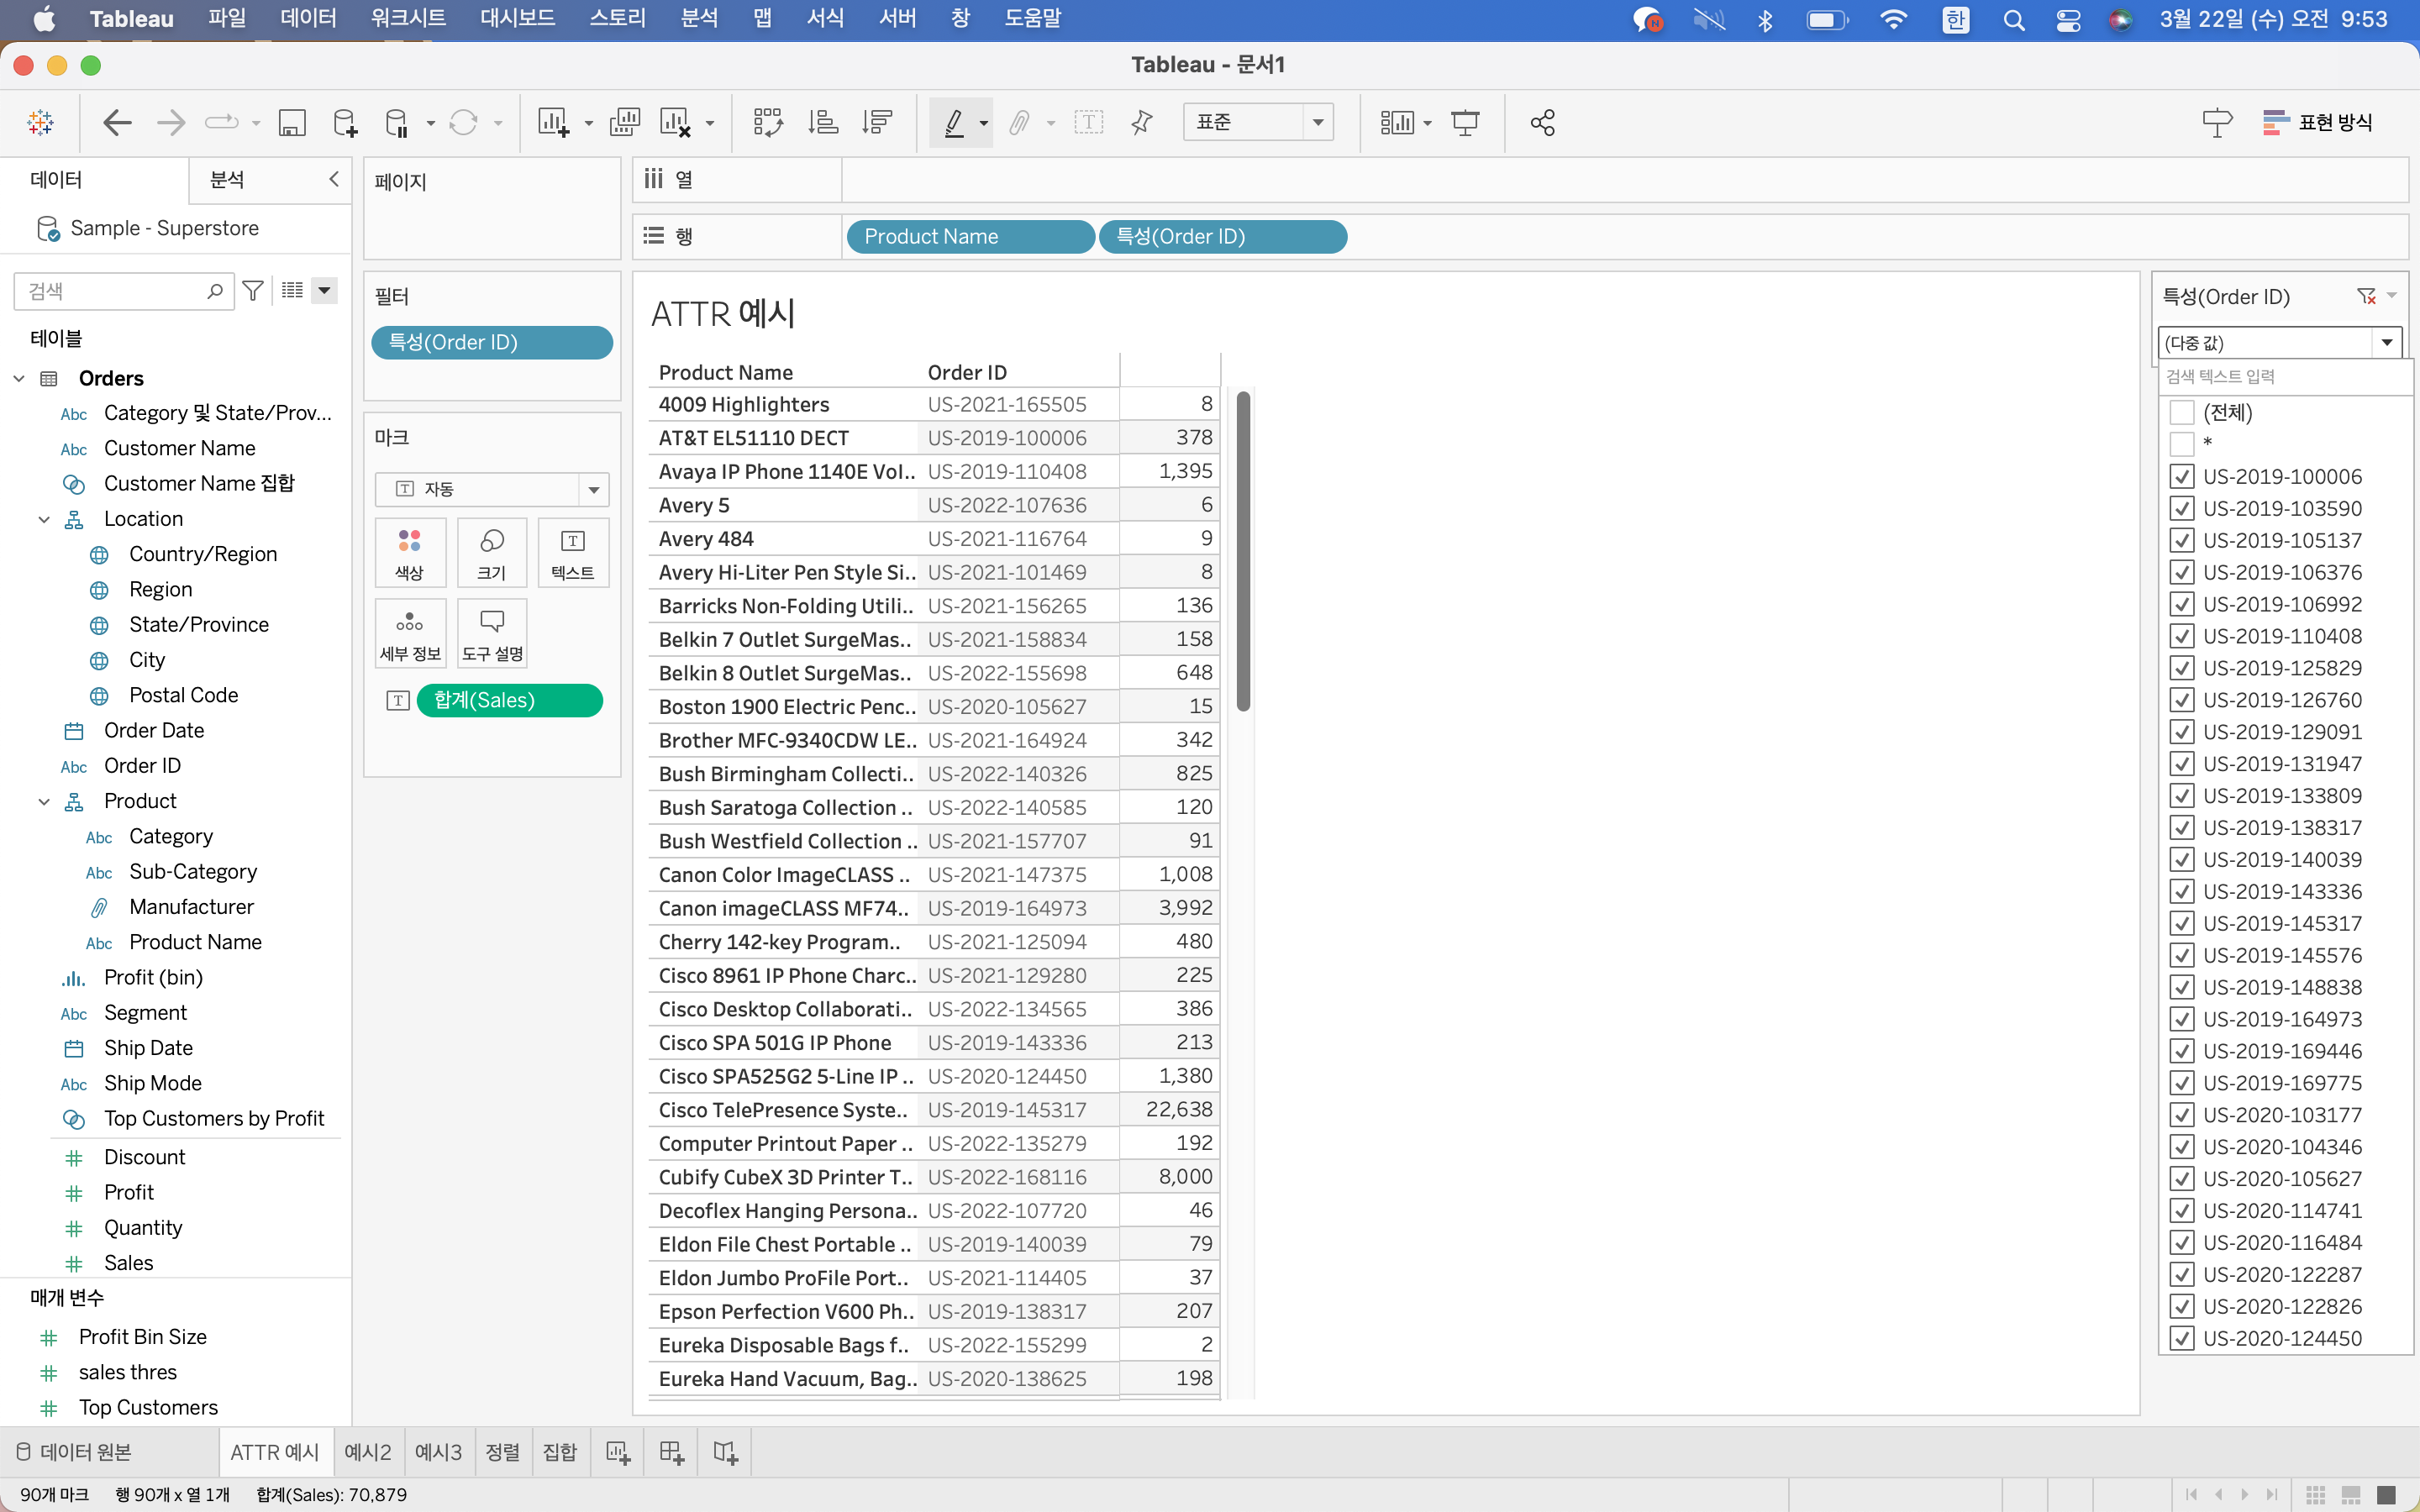Screen dimensions: 2420x1512
Task: Collapse the side data pane arrow
Action: click(334, 179)
